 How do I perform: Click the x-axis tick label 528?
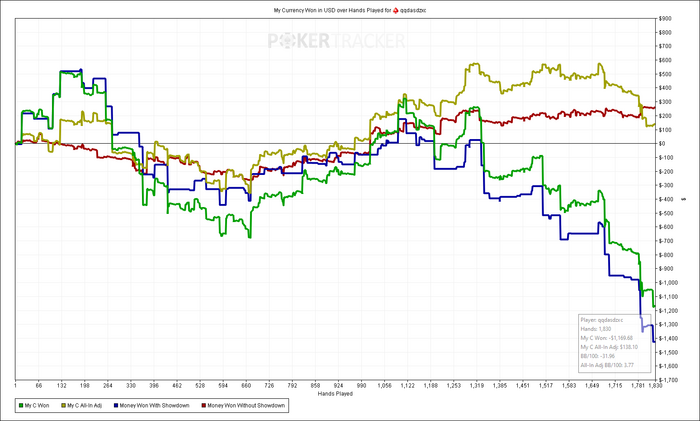tap(200, 386)
